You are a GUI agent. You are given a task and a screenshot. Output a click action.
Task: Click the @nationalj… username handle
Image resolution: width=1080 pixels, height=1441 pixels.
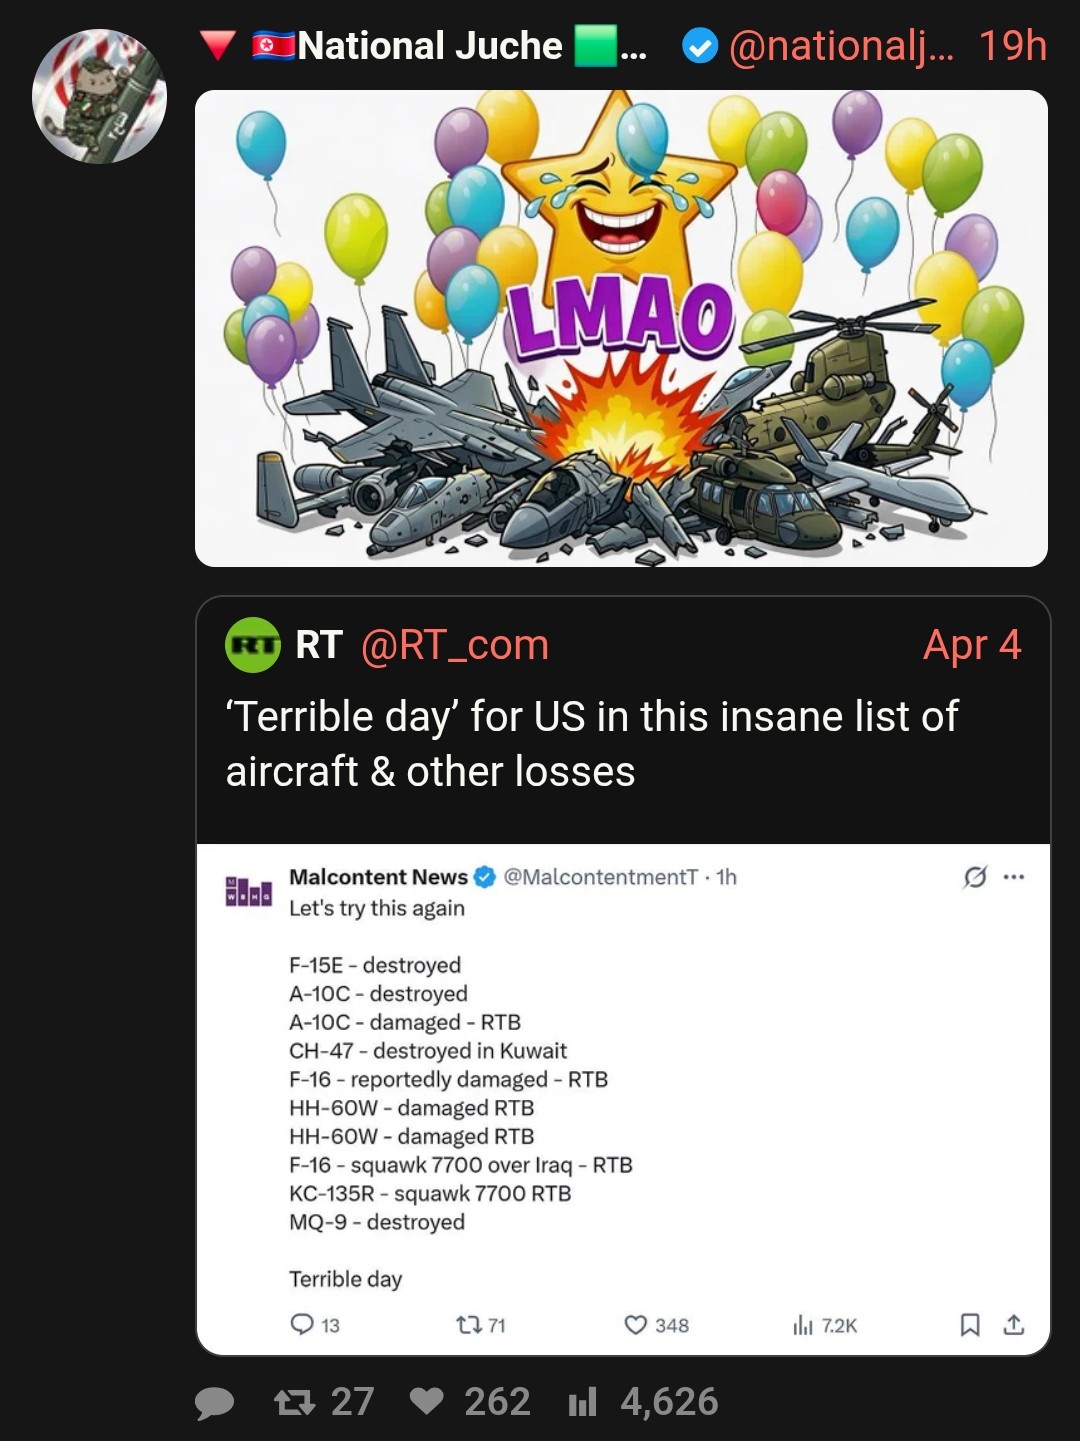pyautogui.click(x=840, y=46)
